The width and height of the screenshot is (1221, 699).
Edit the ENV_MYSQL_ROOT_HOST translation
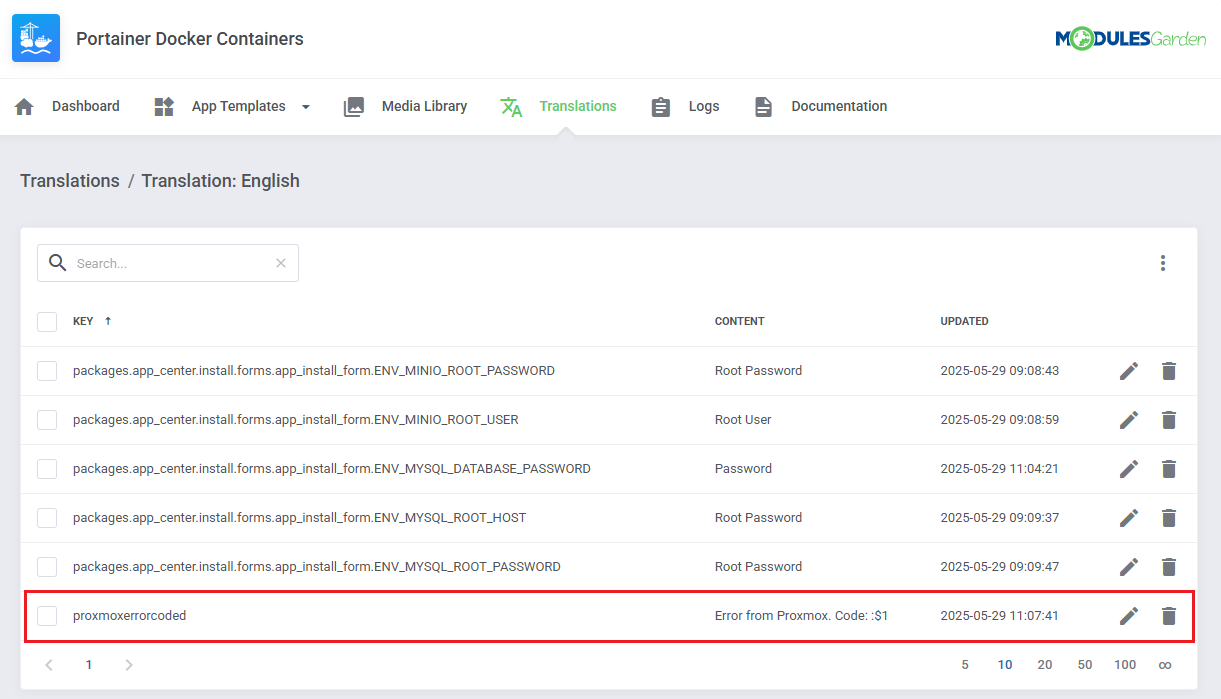coord(1129,518)
